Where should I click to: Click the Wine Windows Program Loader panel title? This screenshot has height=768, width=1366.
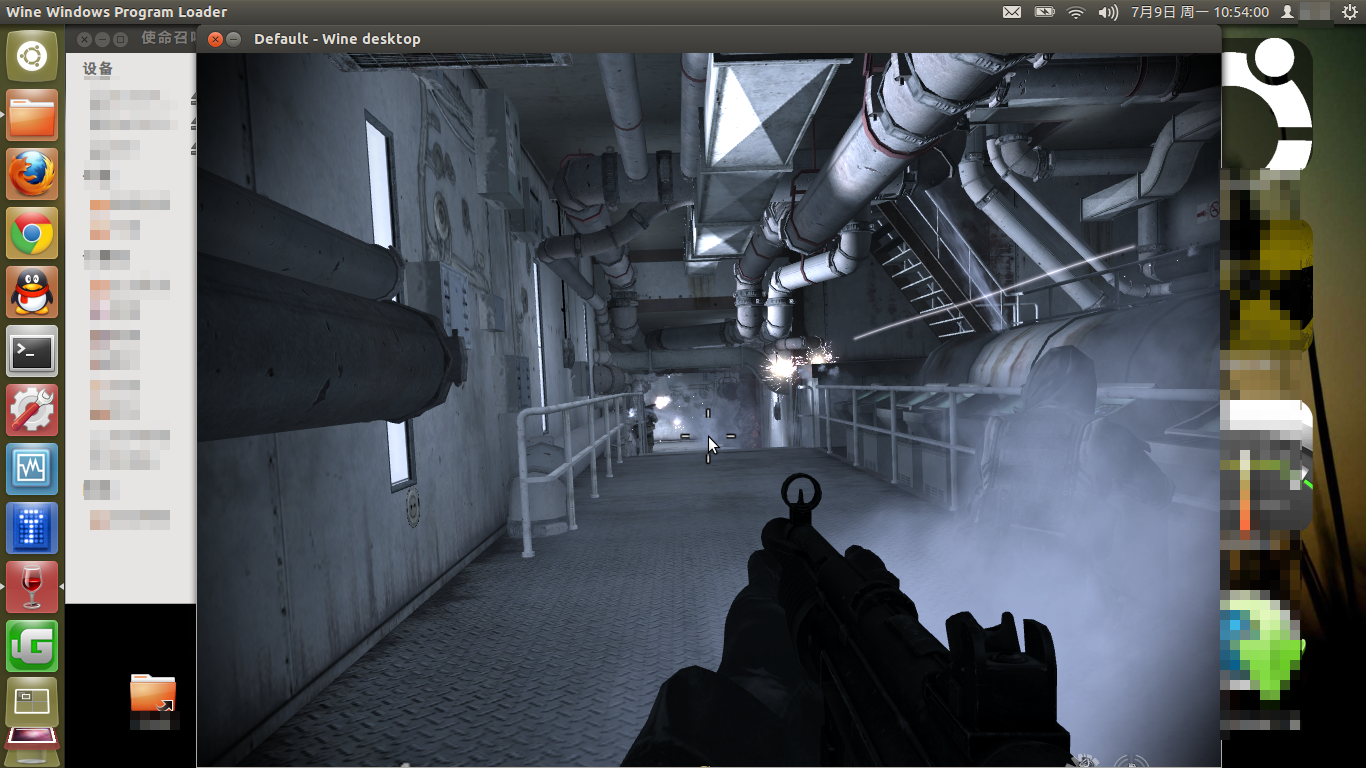pyautogui.click(x=117, y=12)
